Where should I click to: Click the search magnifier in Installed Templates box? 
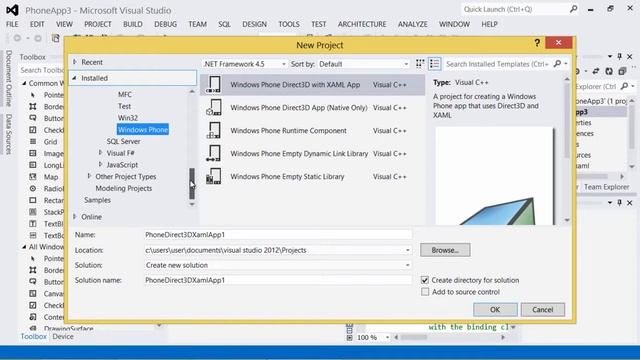tap(558, 64)
